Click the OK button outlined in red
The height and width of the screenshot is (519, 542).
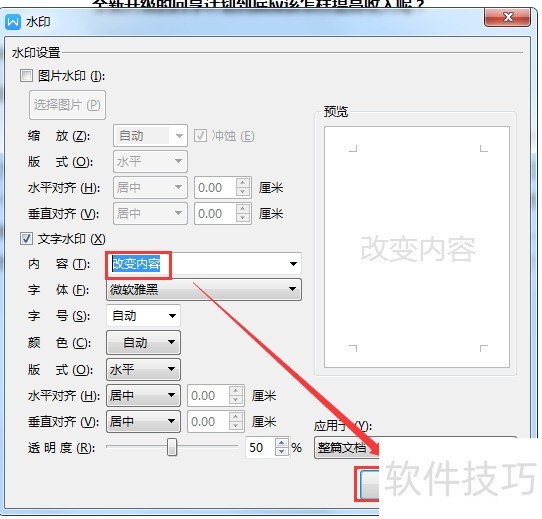point(370,484)
